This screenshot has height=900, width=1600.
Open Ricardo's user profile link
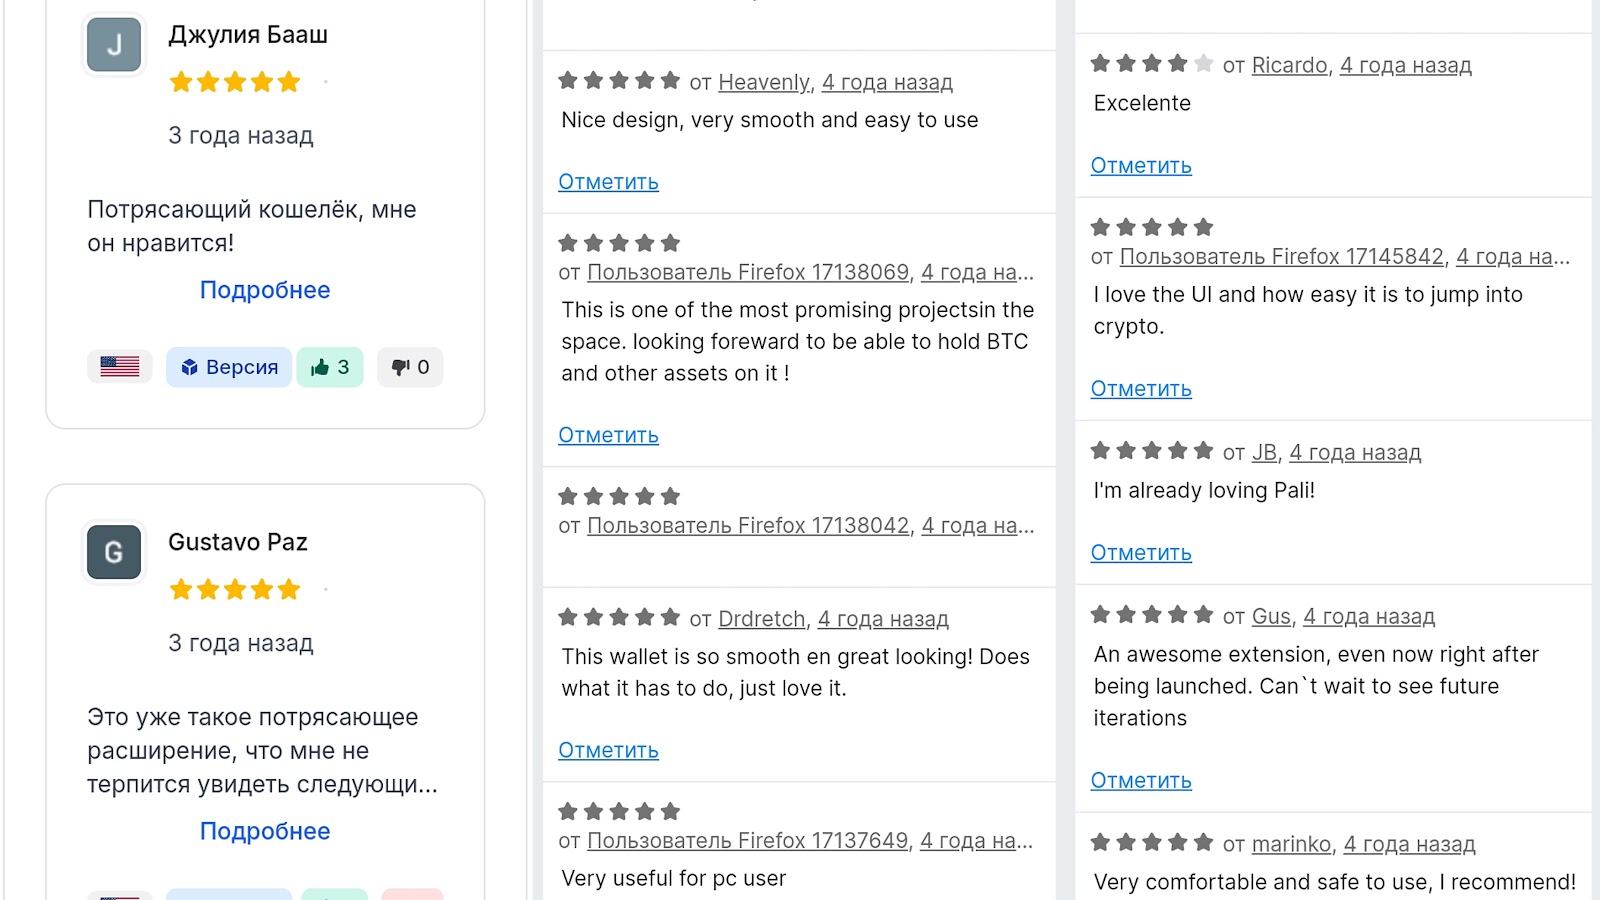click(x=1290, y=65)
